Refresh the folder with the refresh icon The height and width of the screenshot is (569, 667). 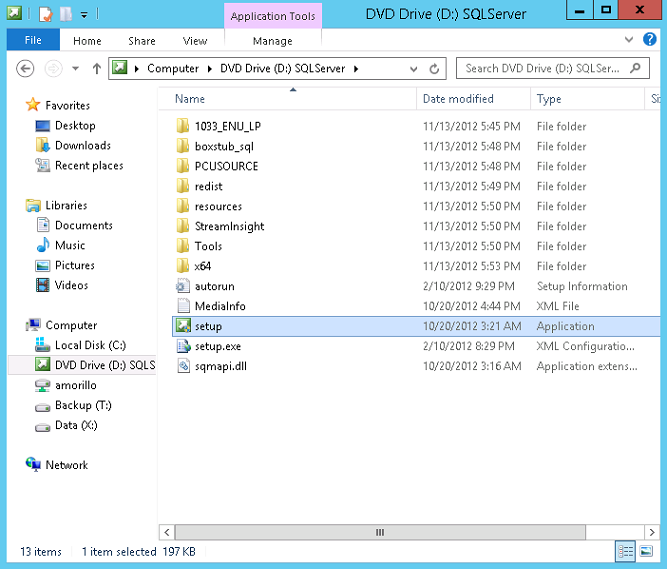click(x=434, y=68)
